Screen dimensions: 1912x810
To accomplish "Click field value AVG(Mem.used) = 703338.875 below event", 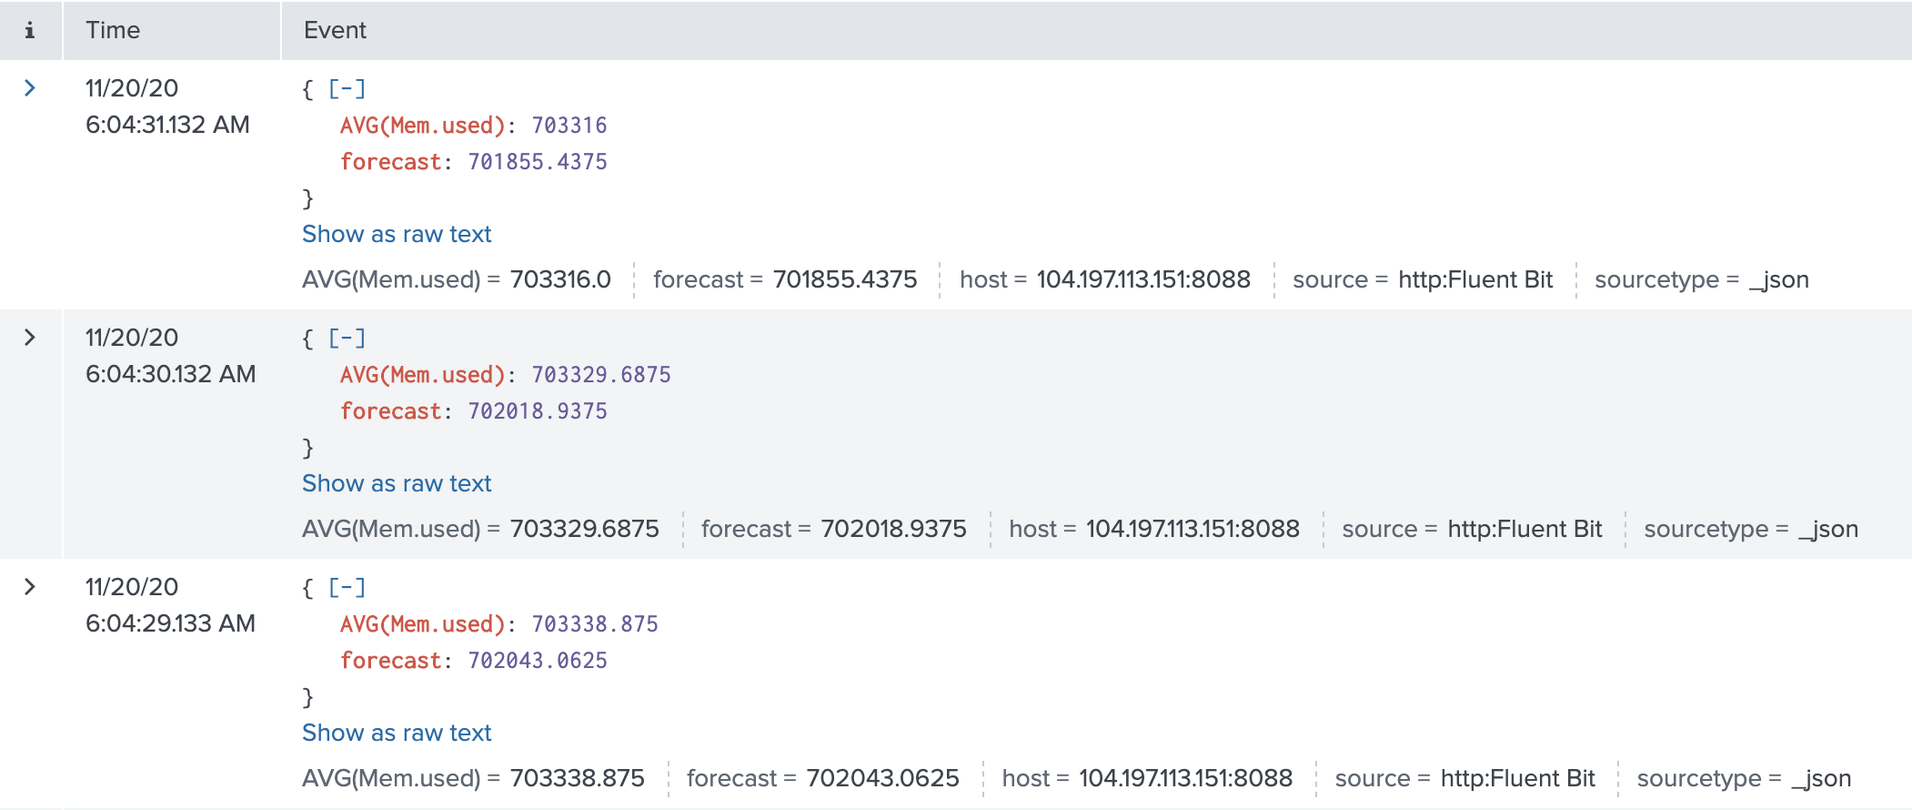I will coord(577,779).
